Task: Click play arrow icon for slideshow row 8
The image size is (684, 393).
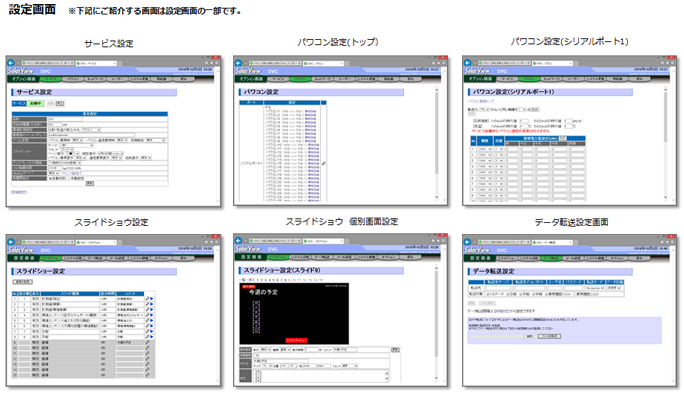Action: tap(152, 337)
